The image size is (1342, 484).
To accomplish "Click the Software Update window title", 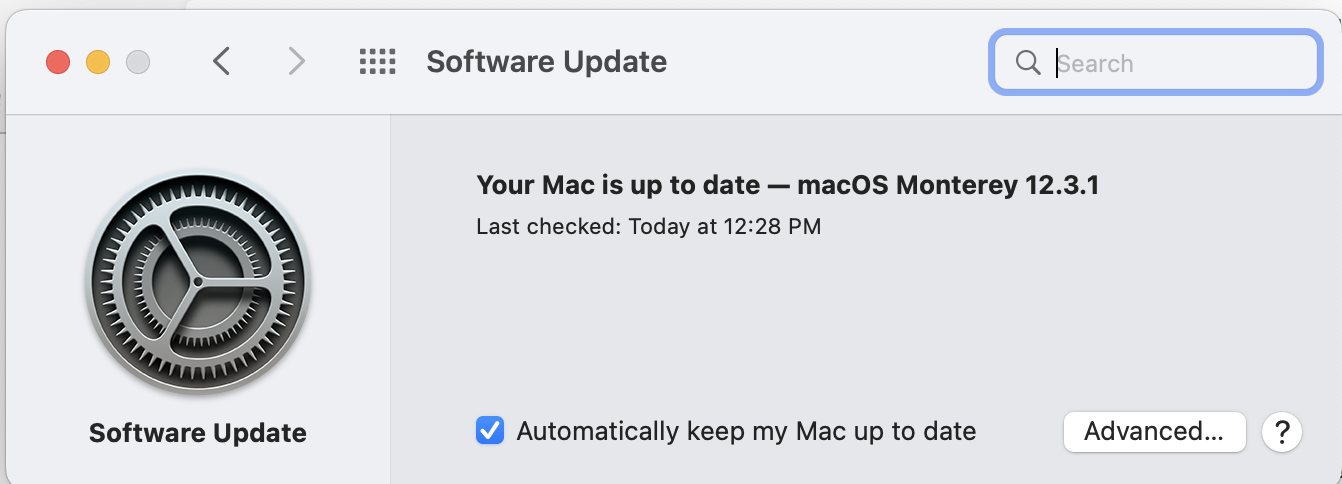I will click(x=546, y=62).
